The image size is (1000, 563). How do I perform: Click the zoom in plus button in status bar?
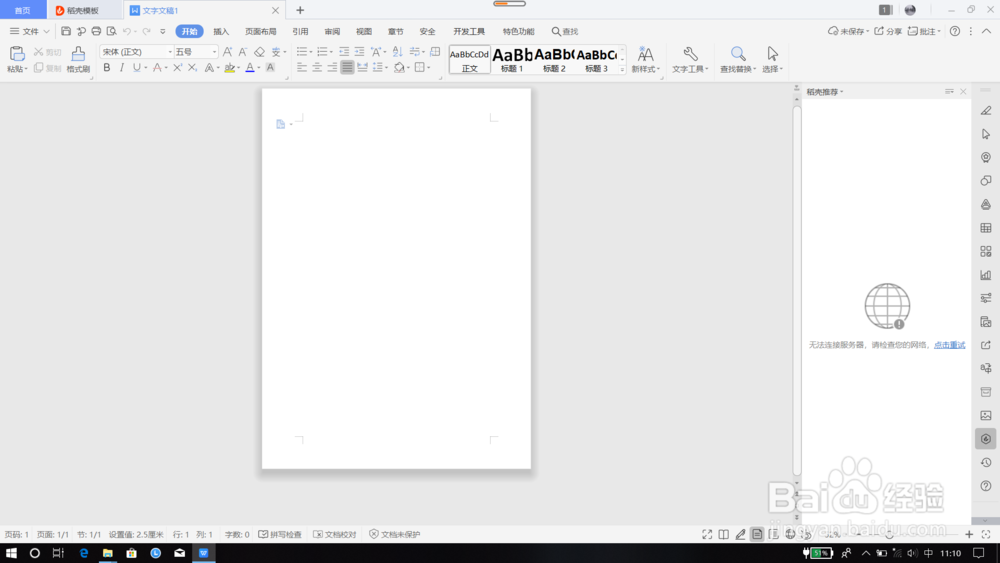(x=969, y=534)
